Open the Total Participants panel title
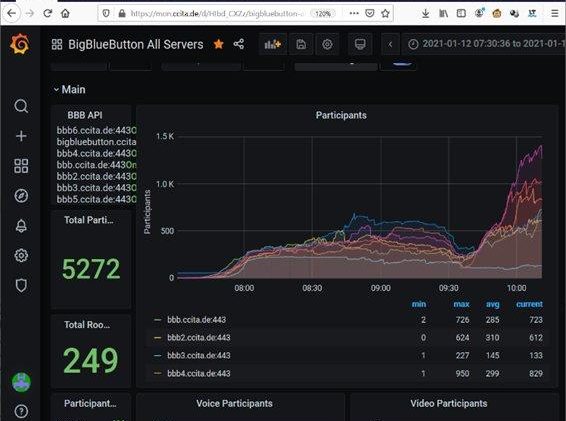Screen dimensions: 566x421 click(89, 220)
